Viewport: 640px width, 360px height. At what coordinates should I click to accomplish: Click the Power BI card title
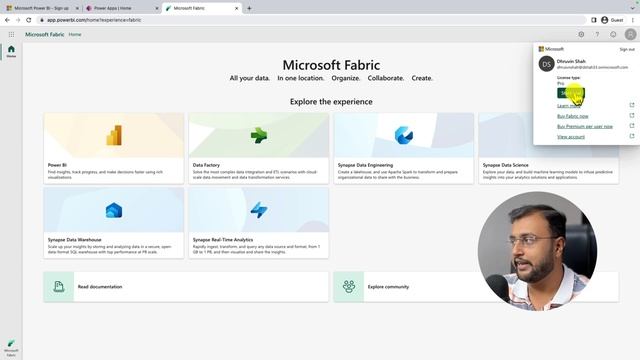point(57,165)
